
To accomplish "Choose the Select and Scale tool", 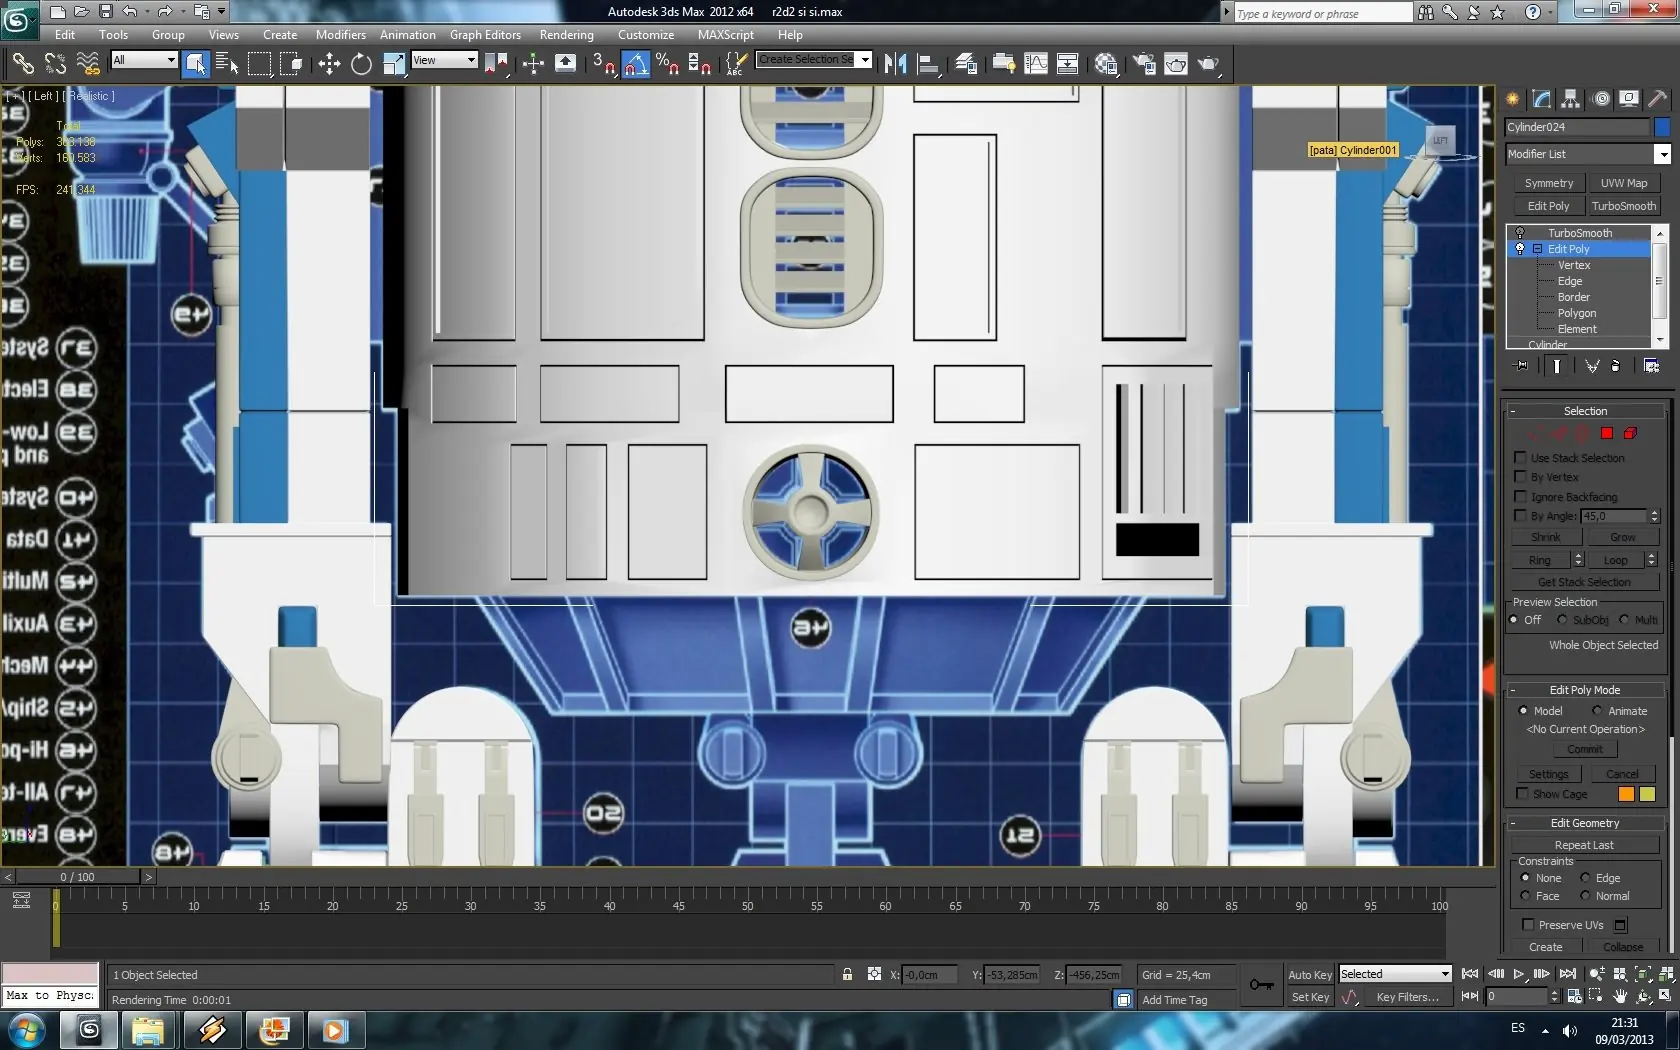I will (394, 64).
